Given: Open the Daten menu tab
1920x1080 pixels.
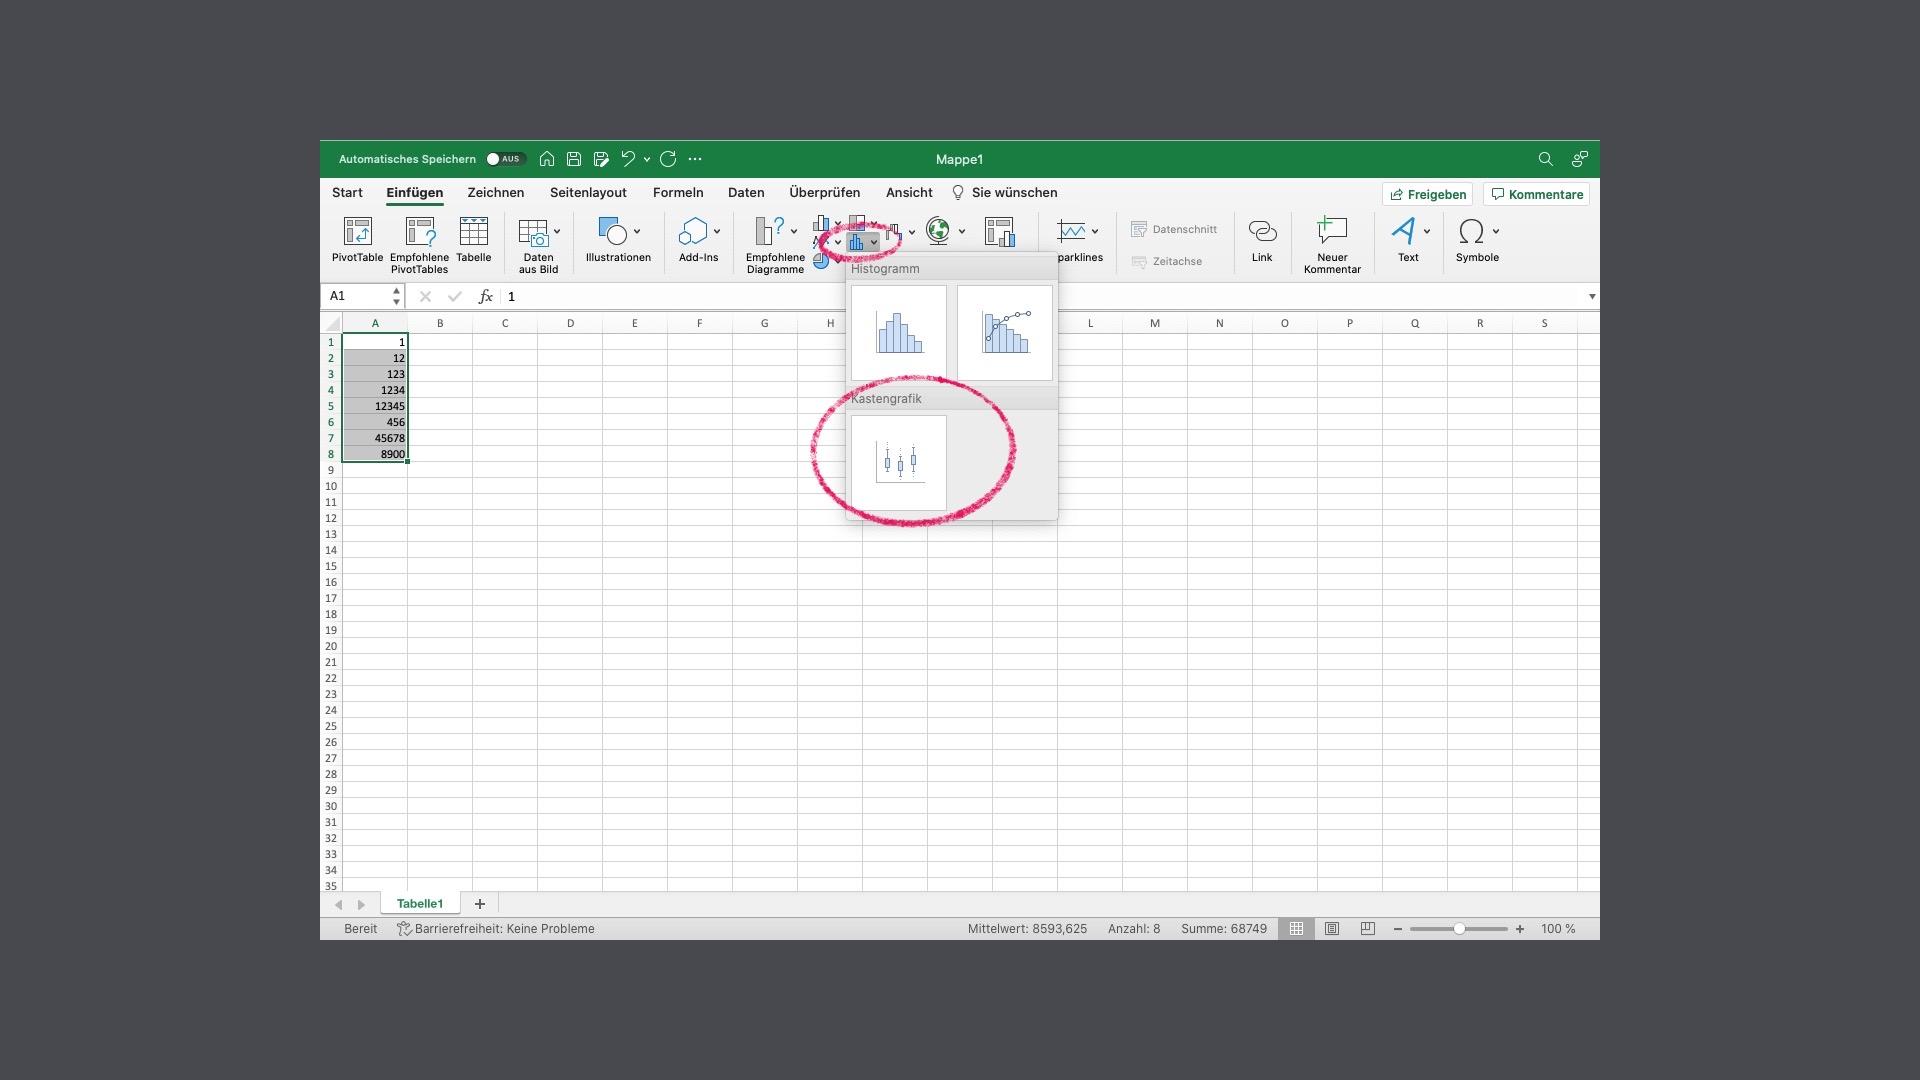Looking at the screenshot, I should coord(746,192).
